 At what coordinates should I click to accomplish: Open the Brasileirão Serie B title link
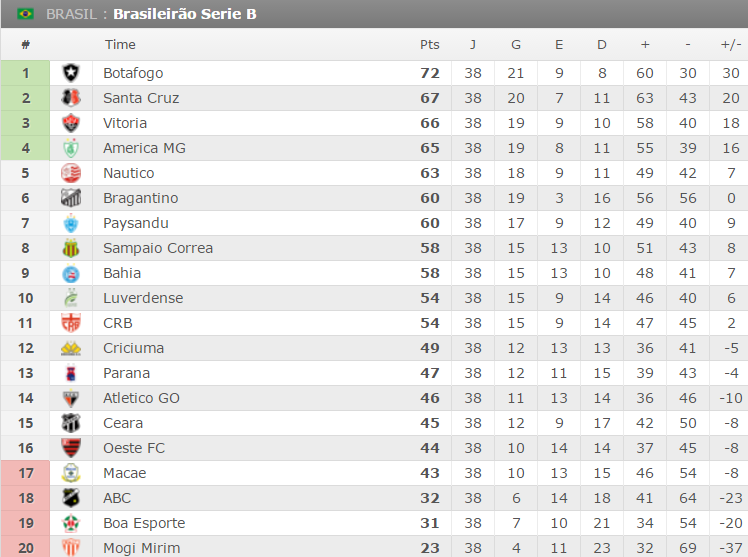coord(185,14)
